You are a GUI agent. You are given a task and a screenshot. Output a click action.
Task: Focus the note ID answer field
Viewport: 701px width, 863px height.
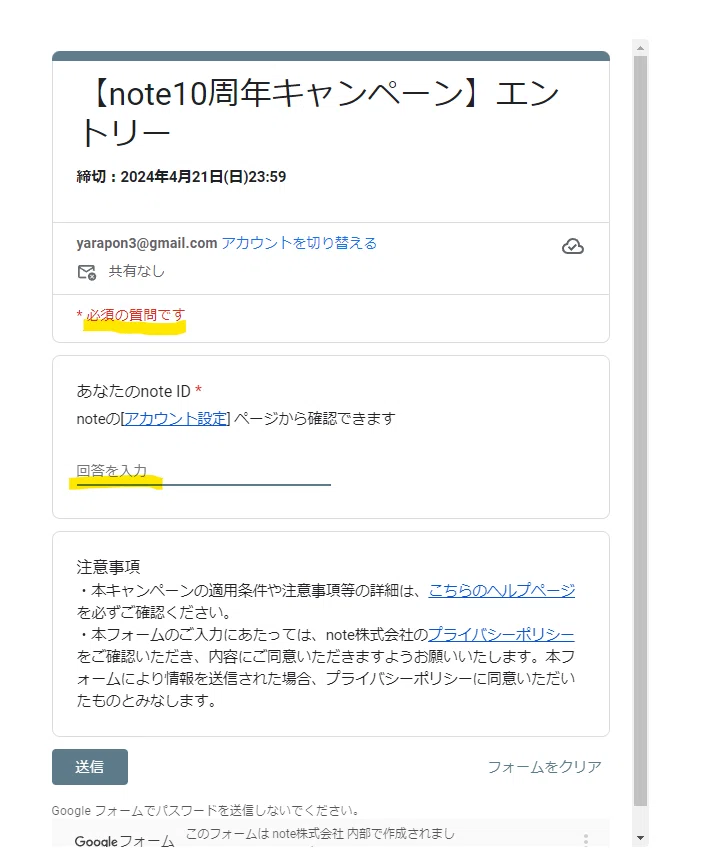coord(204,472)
